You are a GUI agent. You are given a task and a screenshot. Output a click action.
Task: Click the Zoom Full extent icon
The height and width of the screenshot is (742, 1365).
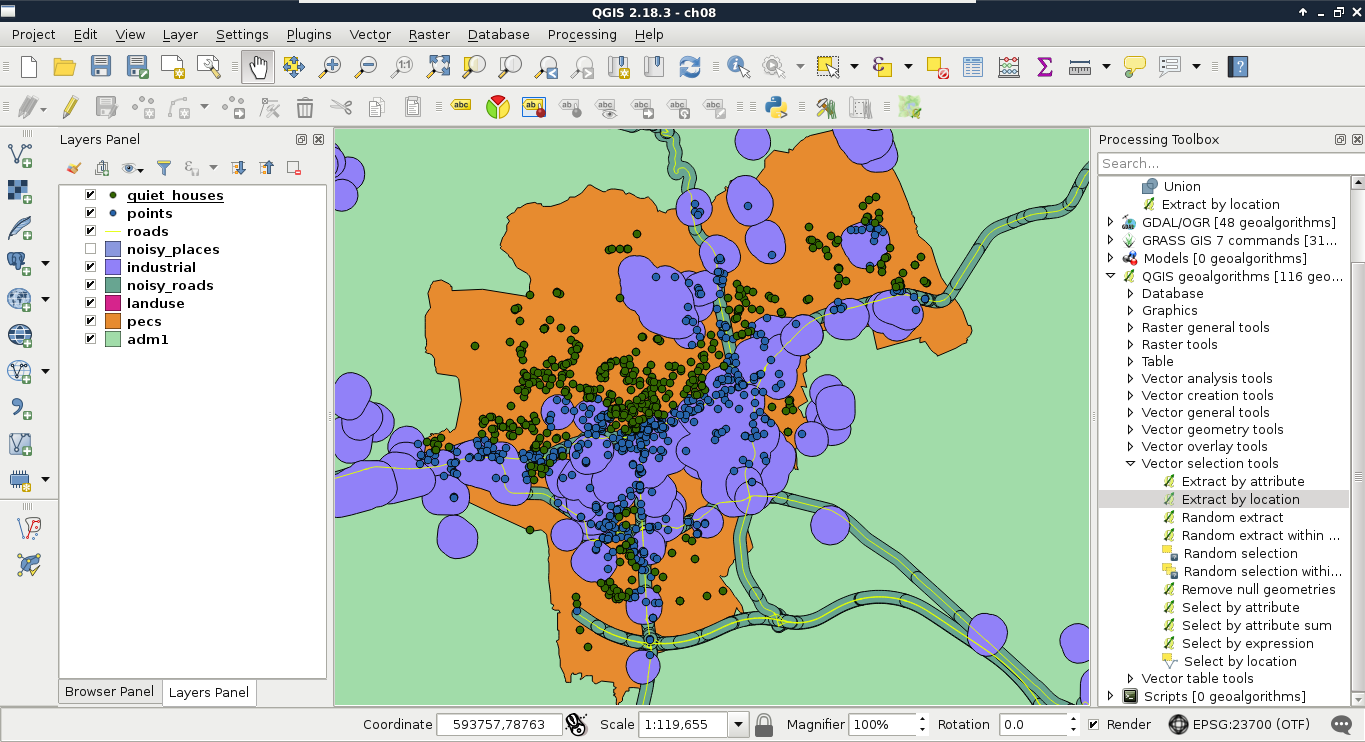(x=438, y=67)
